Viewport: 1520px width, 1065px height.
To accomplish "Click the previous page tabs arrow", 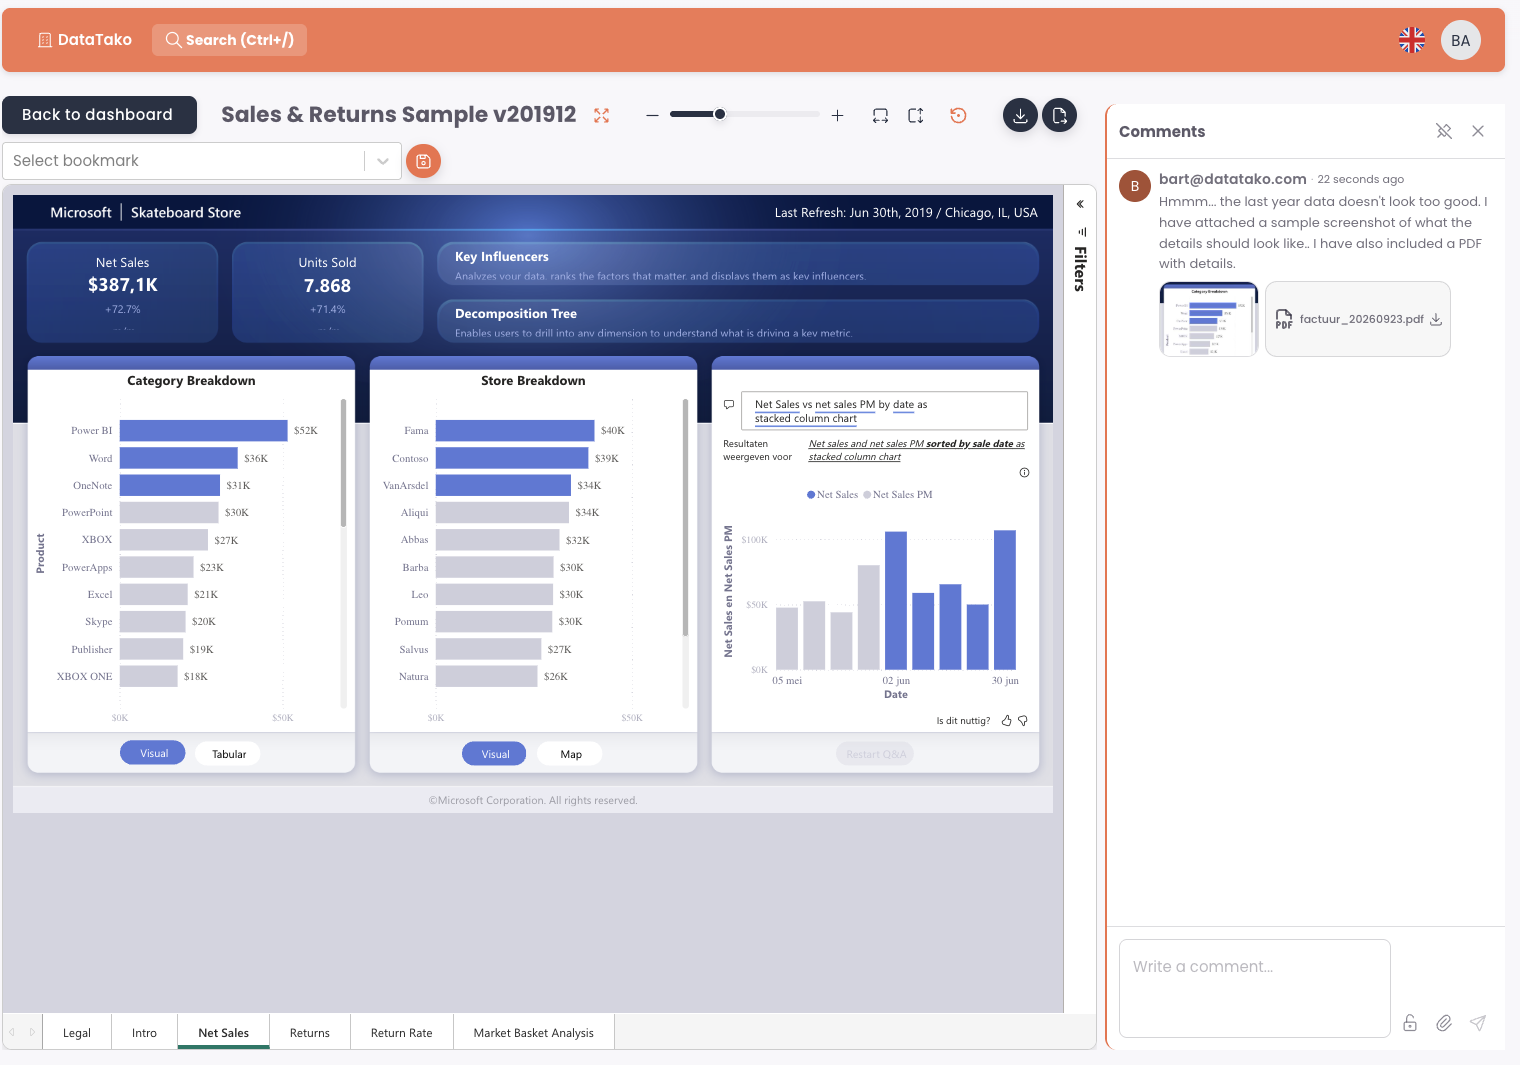I will pos(12,1032).
